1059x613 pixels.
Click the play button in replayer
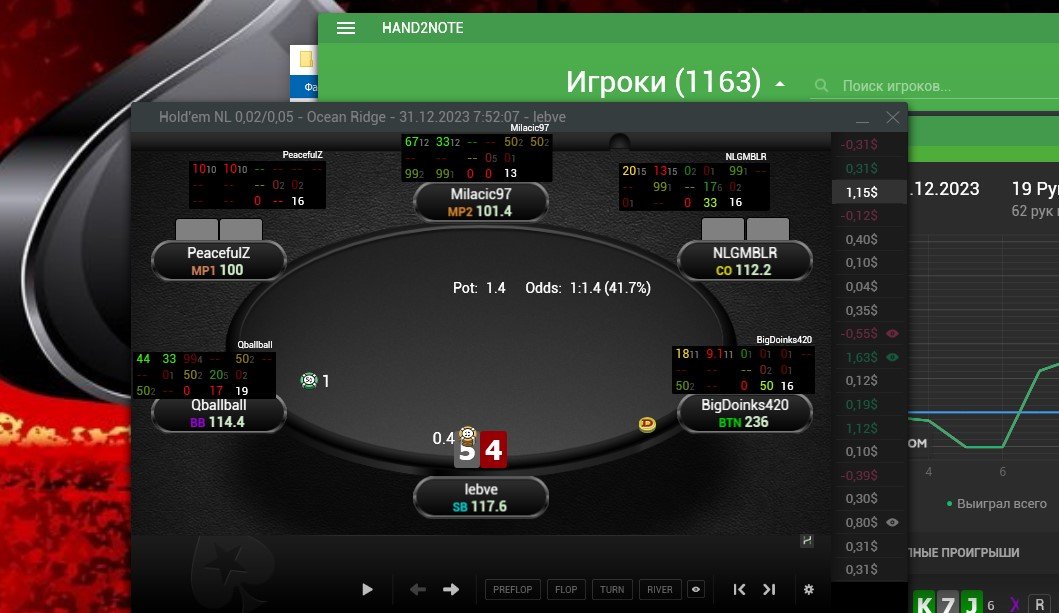point(367,589)
